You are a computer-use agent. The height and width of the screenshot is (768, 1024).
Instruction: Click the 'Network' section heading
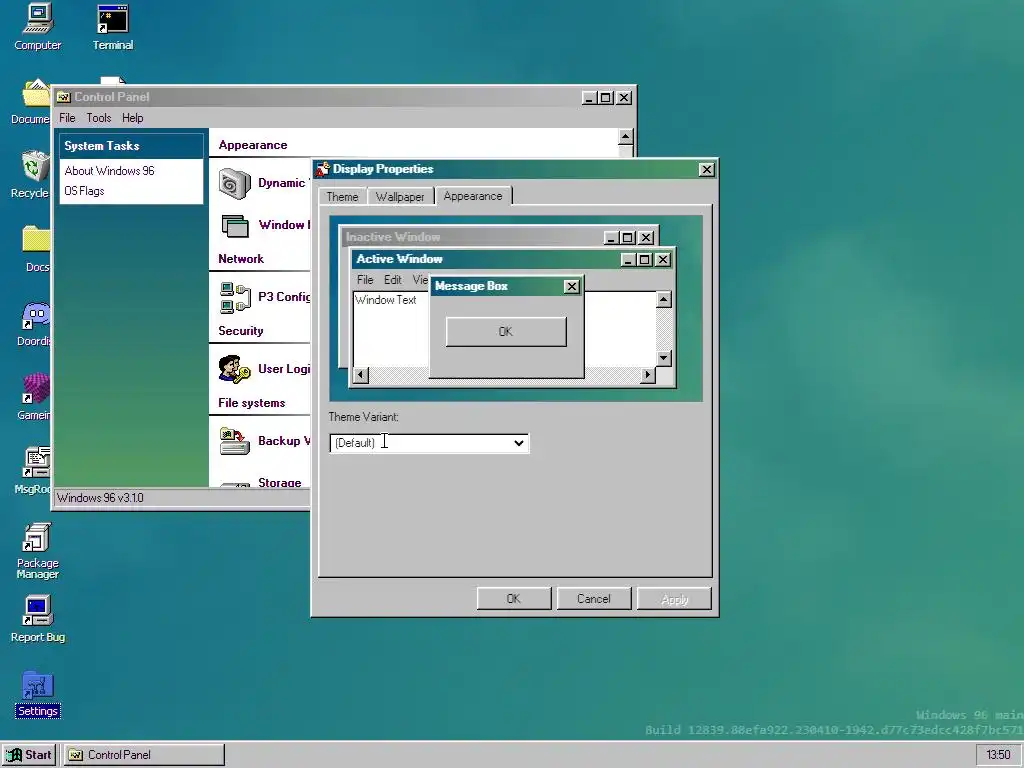point(241,259)
